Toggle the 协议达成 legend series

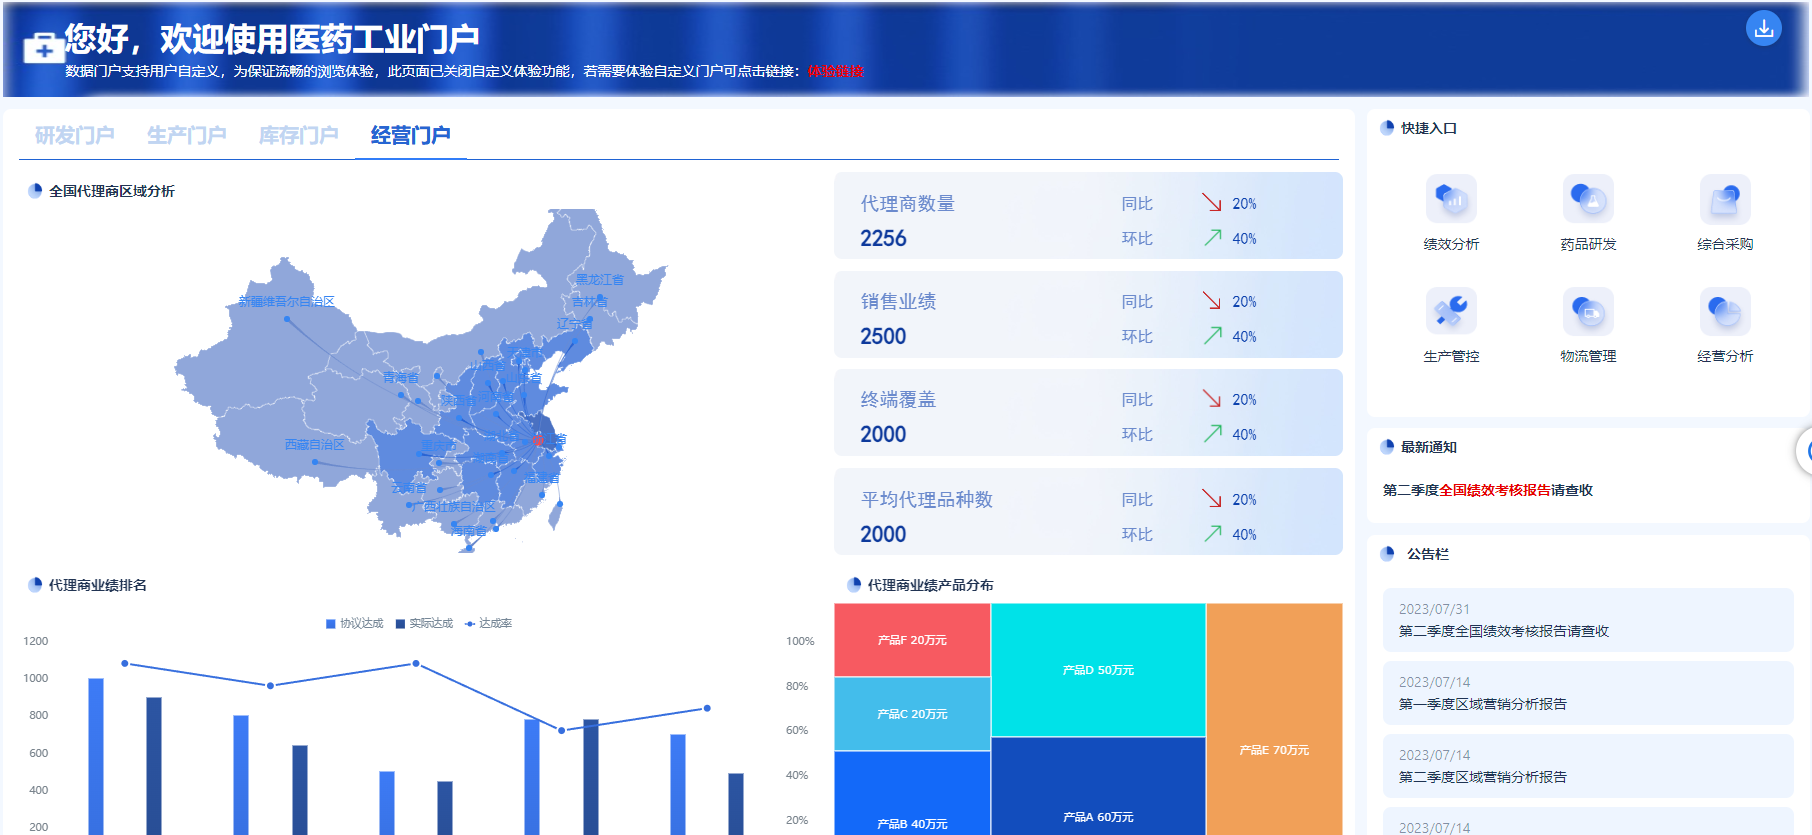click(355, 623)
